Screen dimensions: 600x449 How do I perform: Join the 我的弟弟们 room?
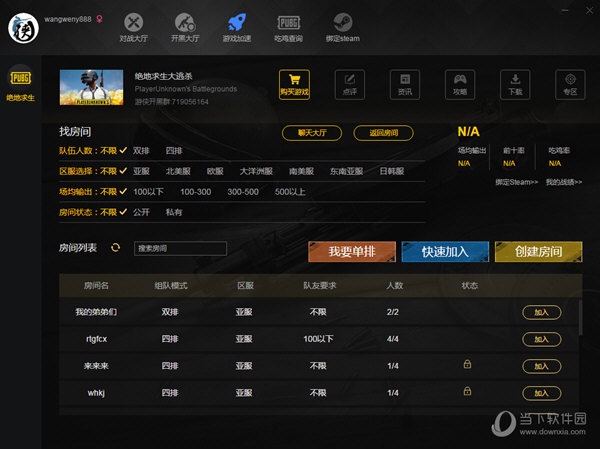tap(541, 312)
